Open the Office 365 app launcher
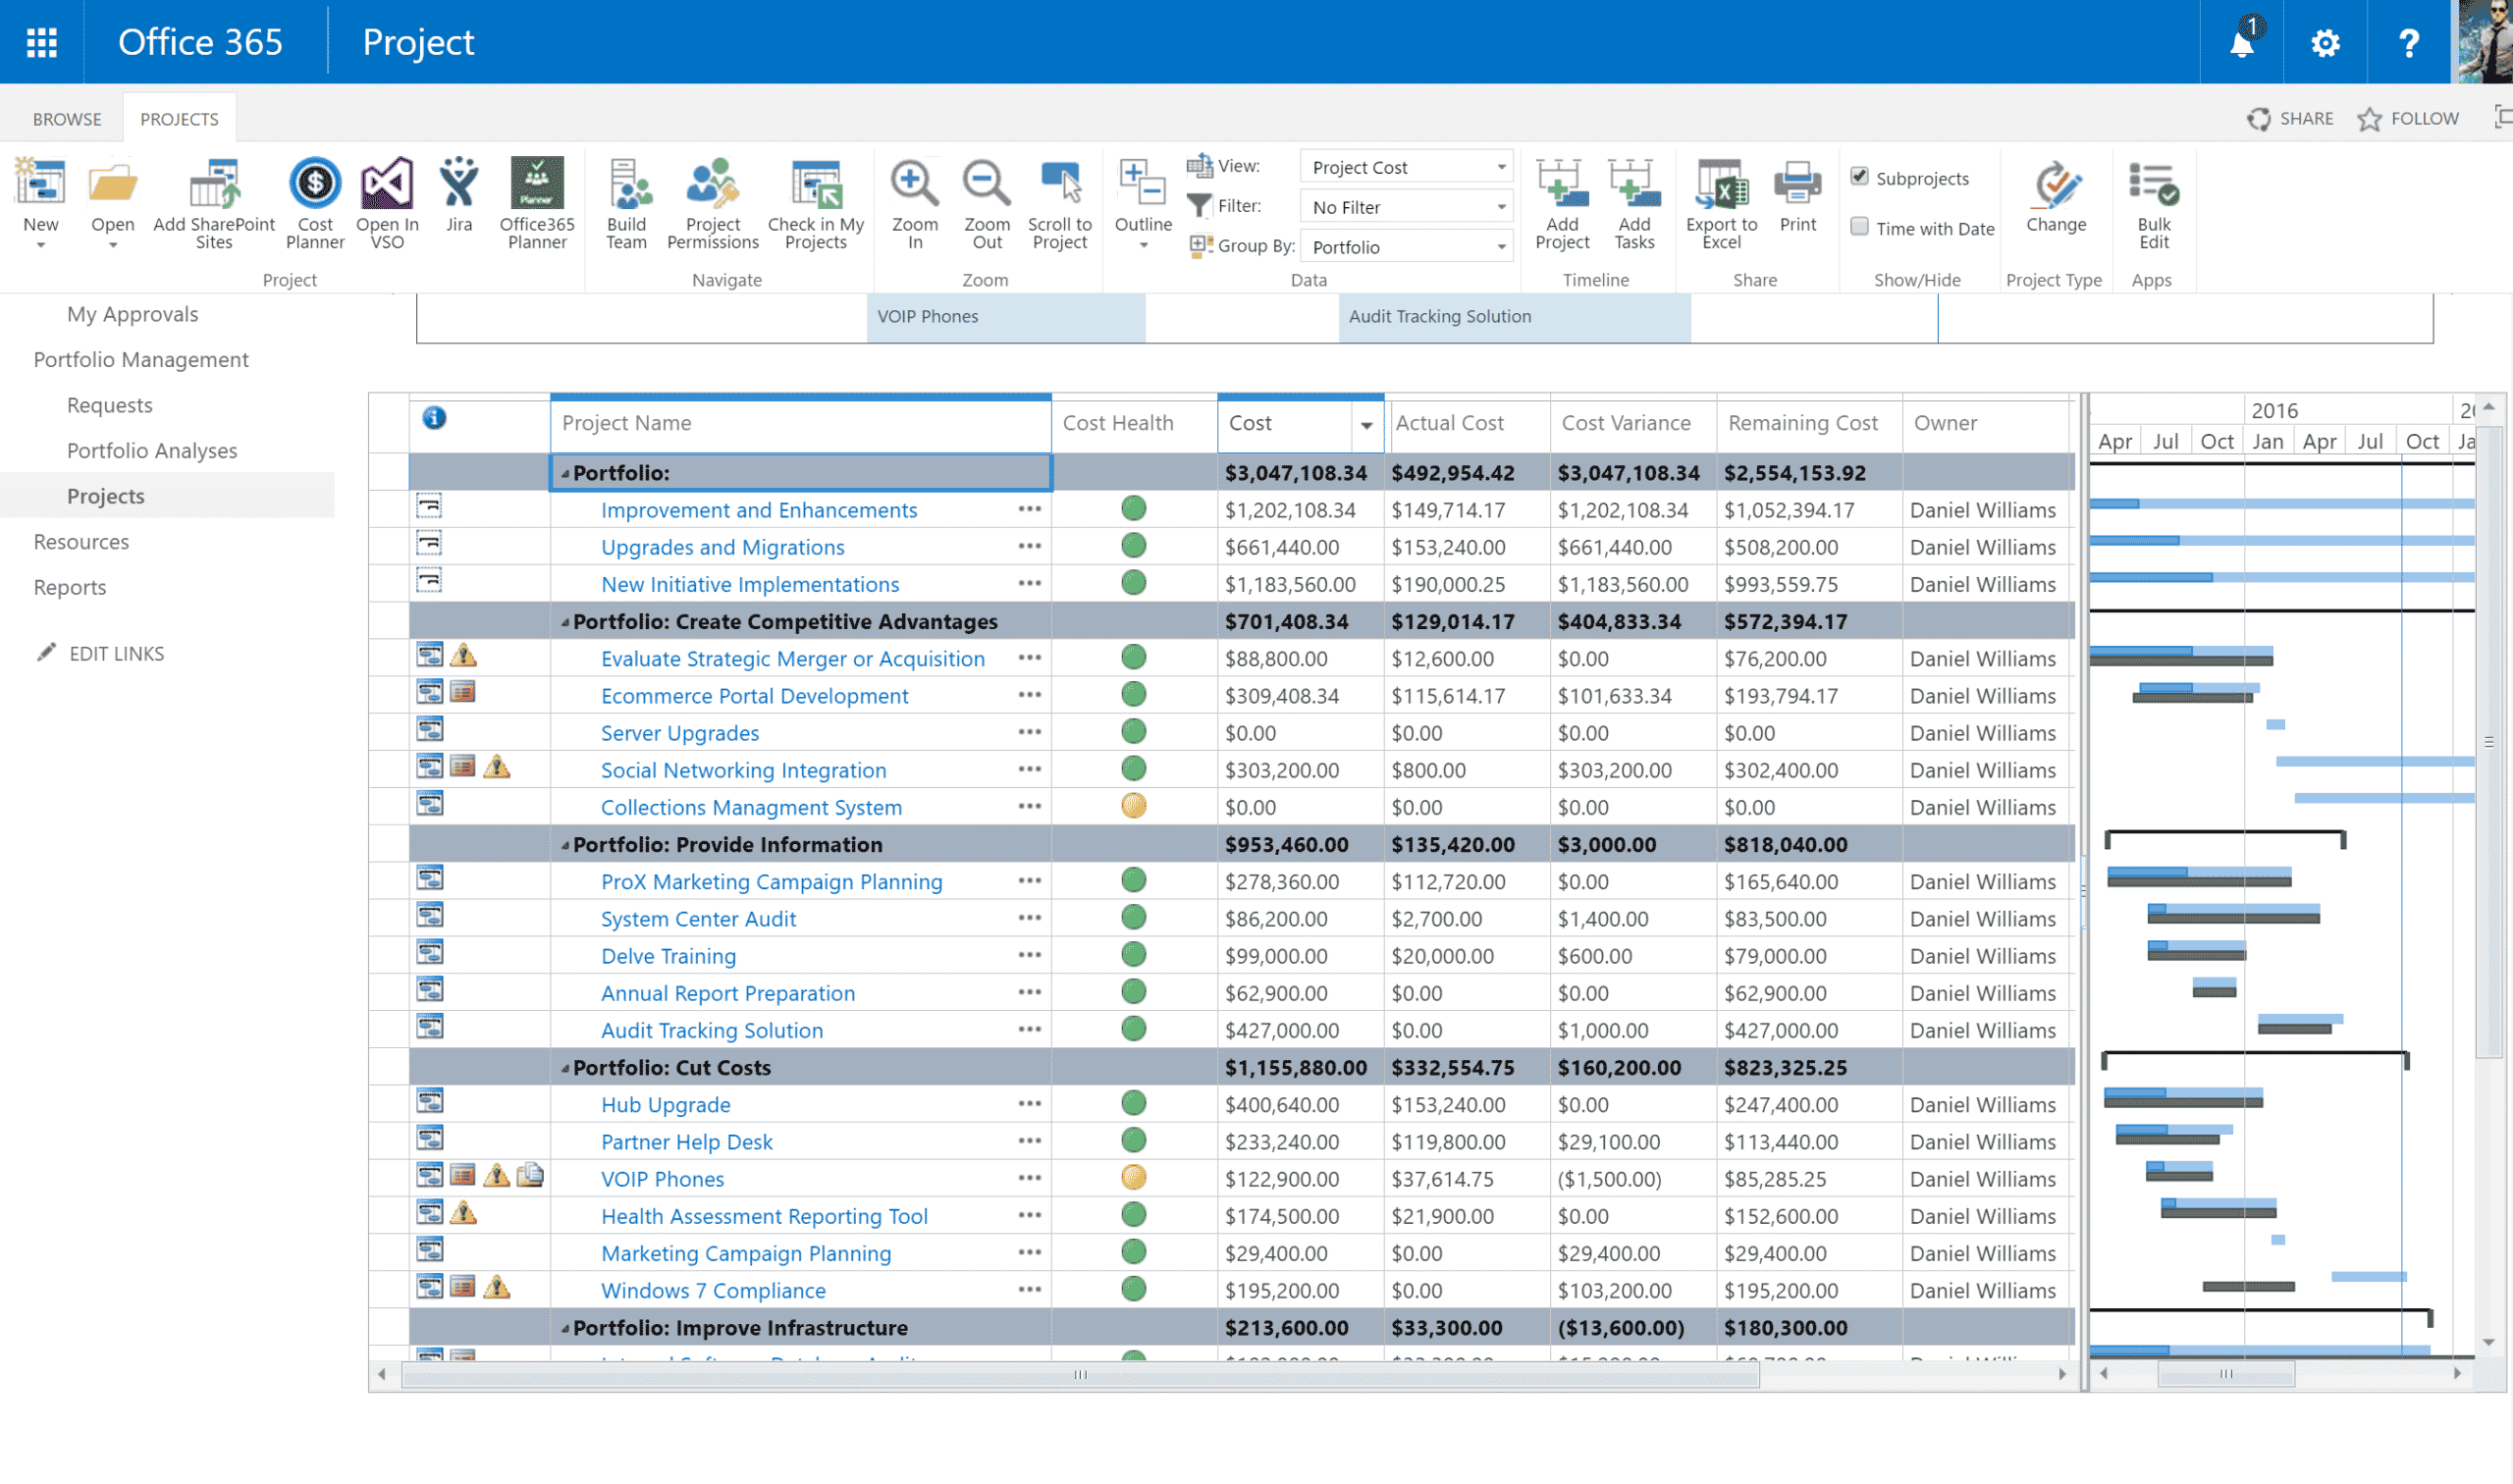This screenshot has height=1484, width=2513. (41, 42)
